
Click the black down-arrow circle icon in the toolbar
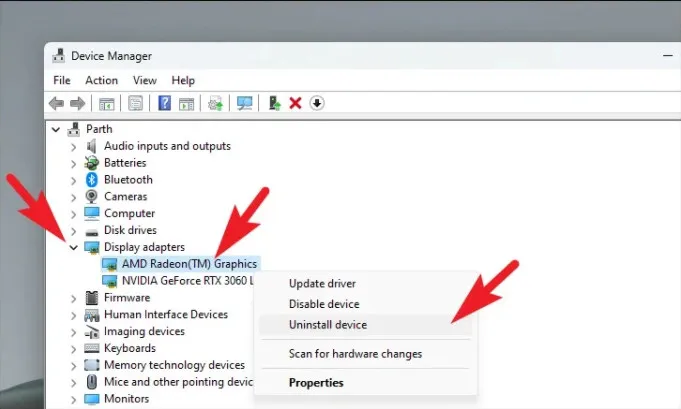pyautogui.click(x=317, y=103)
